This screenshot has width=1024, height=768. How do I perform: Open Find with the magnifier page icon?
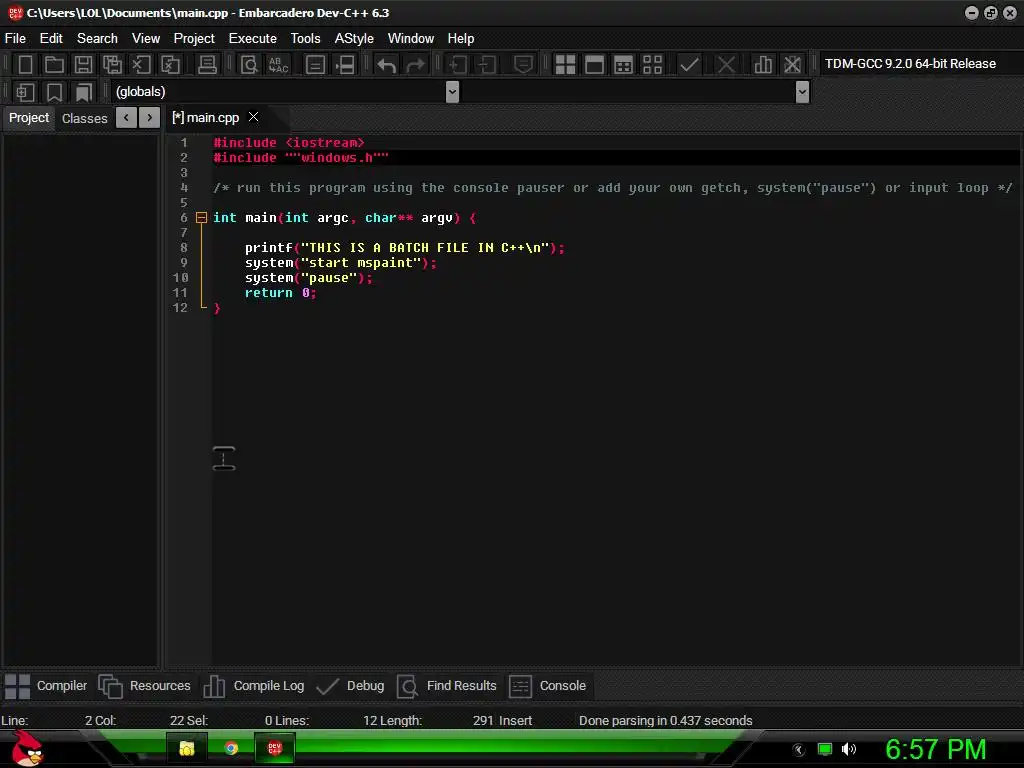249,65
